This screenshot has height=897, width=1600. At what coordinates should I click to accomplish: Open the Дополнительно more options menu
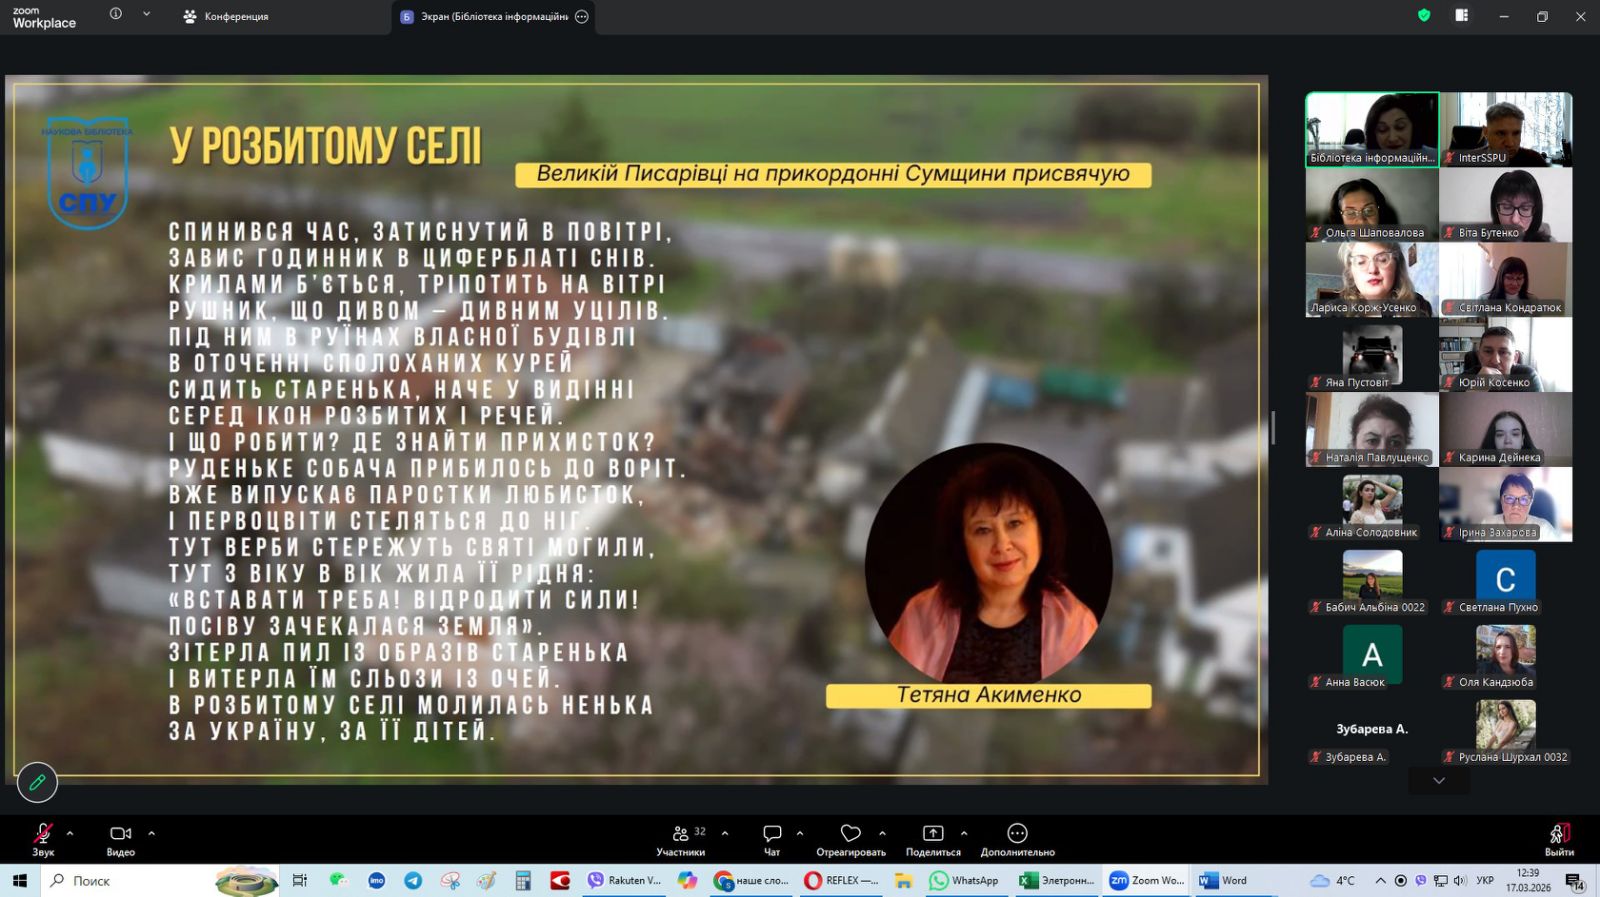[1017, 838]
